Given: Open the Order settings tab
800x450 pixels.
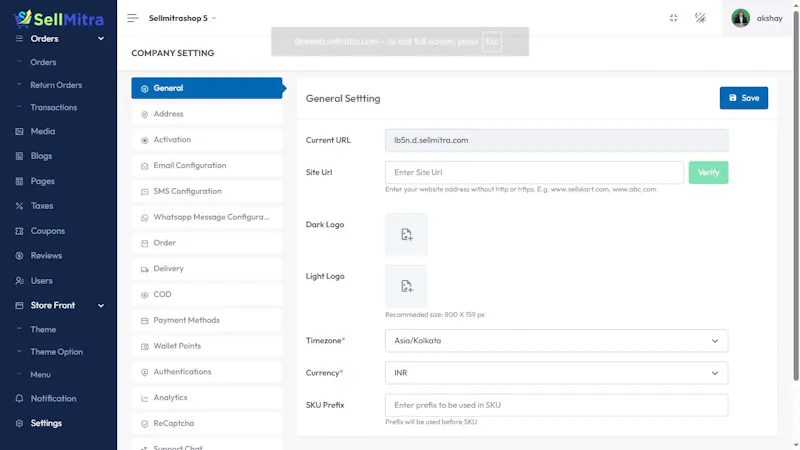Looking at the screenshot, I should click(207, 243).
